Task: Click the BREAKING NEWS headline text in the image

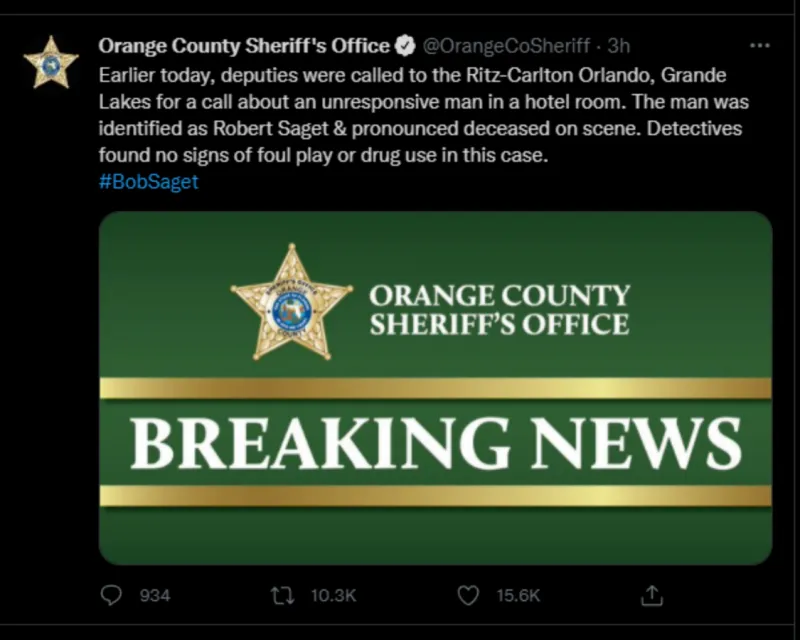Action: click(x=436, y=443)
